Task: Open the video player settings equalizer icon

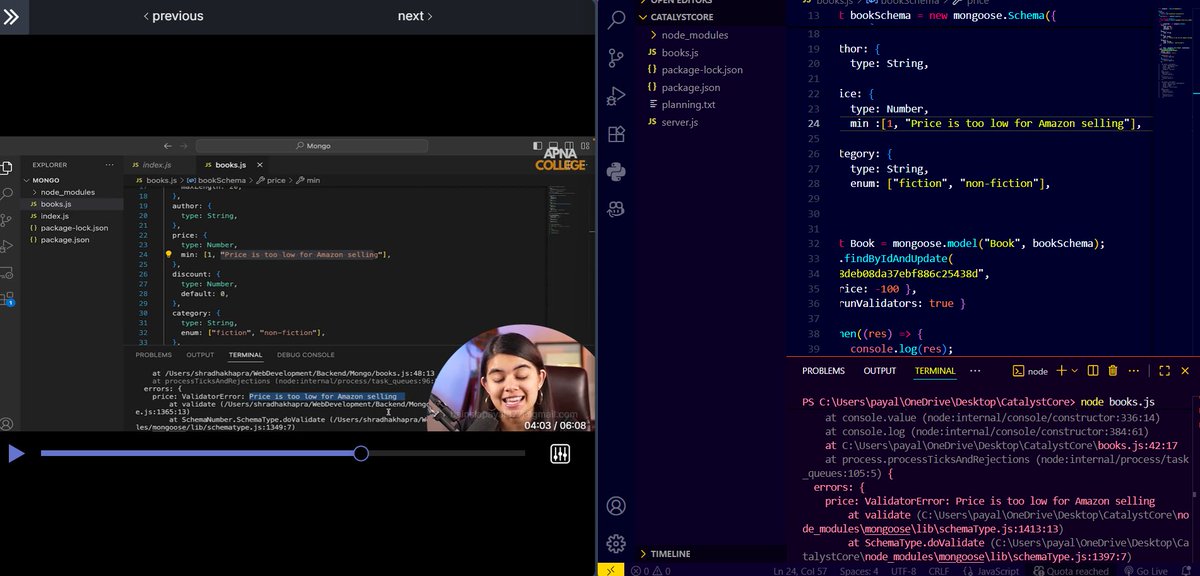Action: [560, 454]
